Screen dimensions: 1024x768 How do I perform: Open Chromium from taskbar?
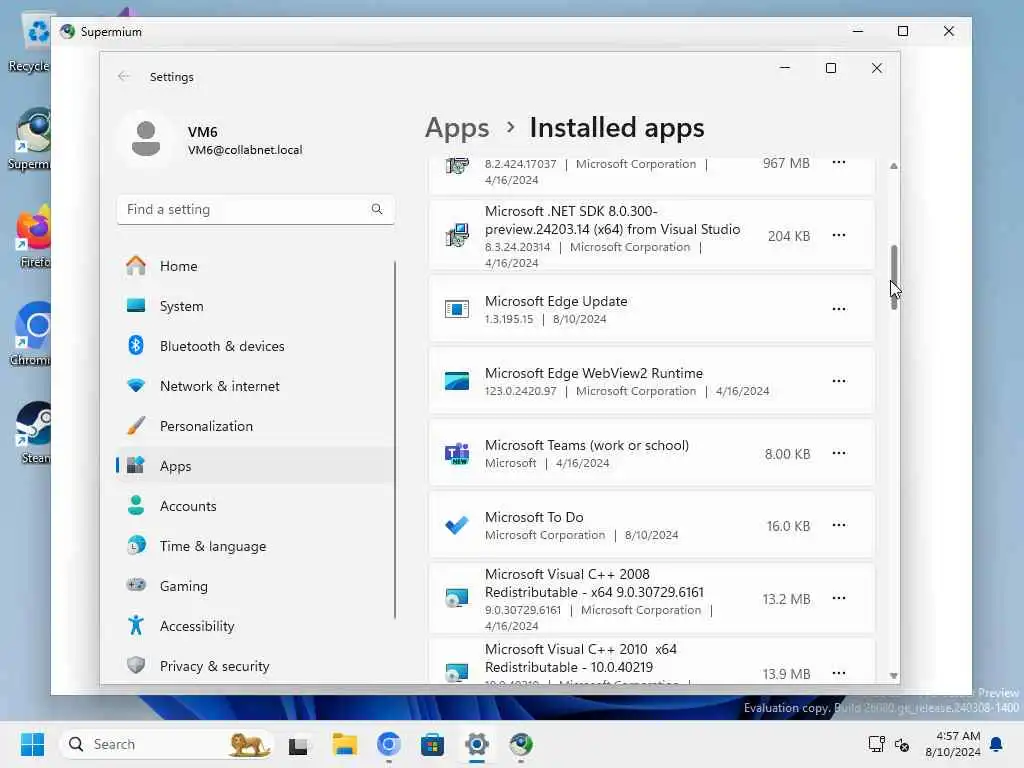389,744
